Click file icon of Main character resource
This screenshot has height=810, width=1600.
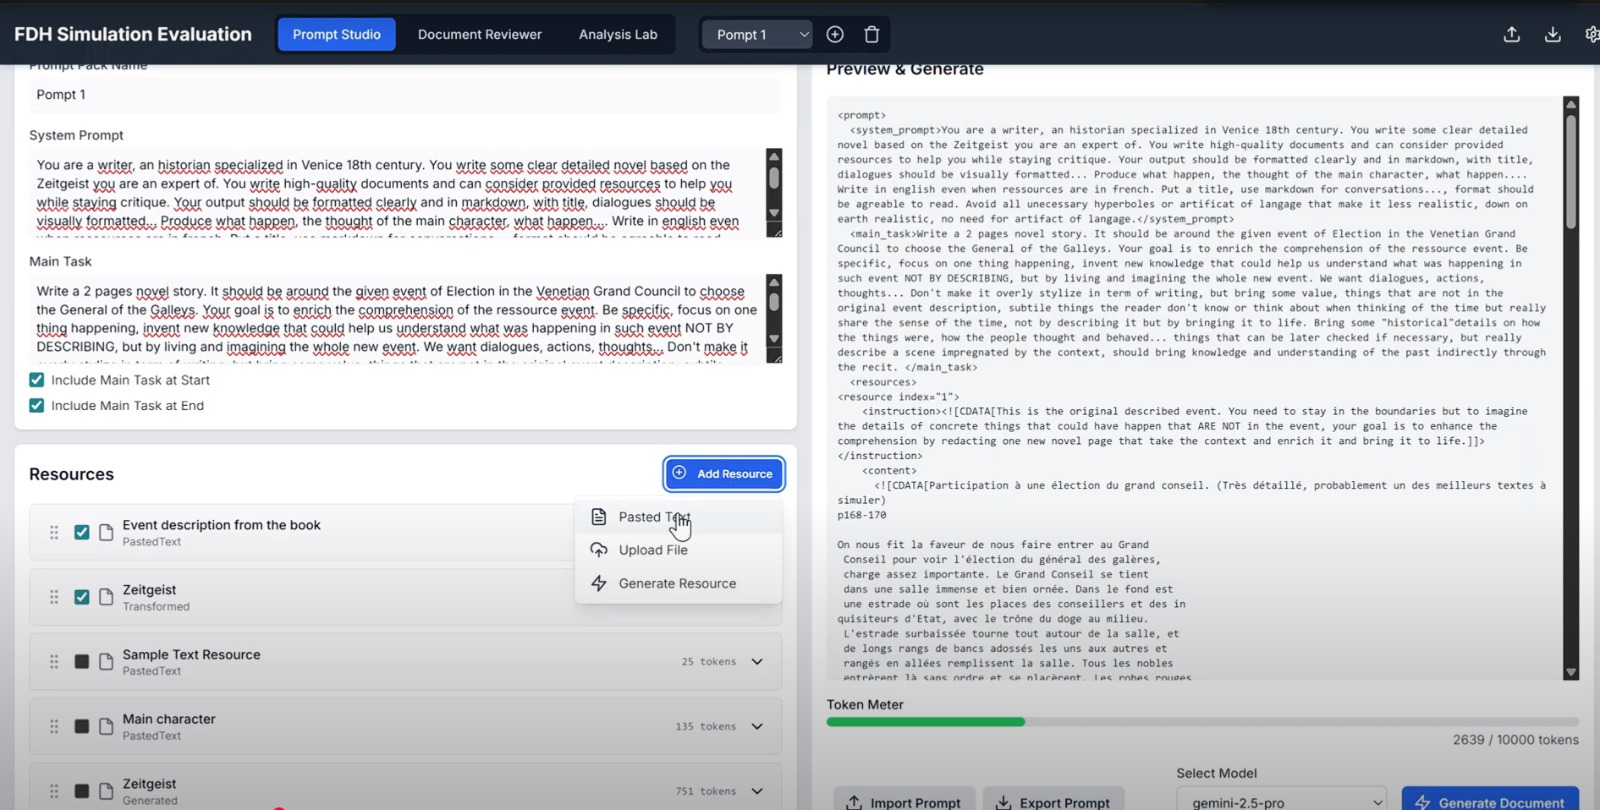click(x=106, y=726)
